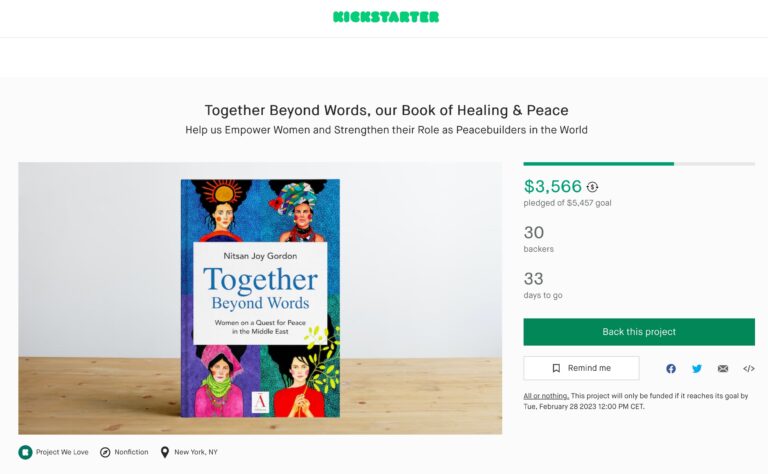
Task: Click the book cover project image
Action: tap(260, 298)
